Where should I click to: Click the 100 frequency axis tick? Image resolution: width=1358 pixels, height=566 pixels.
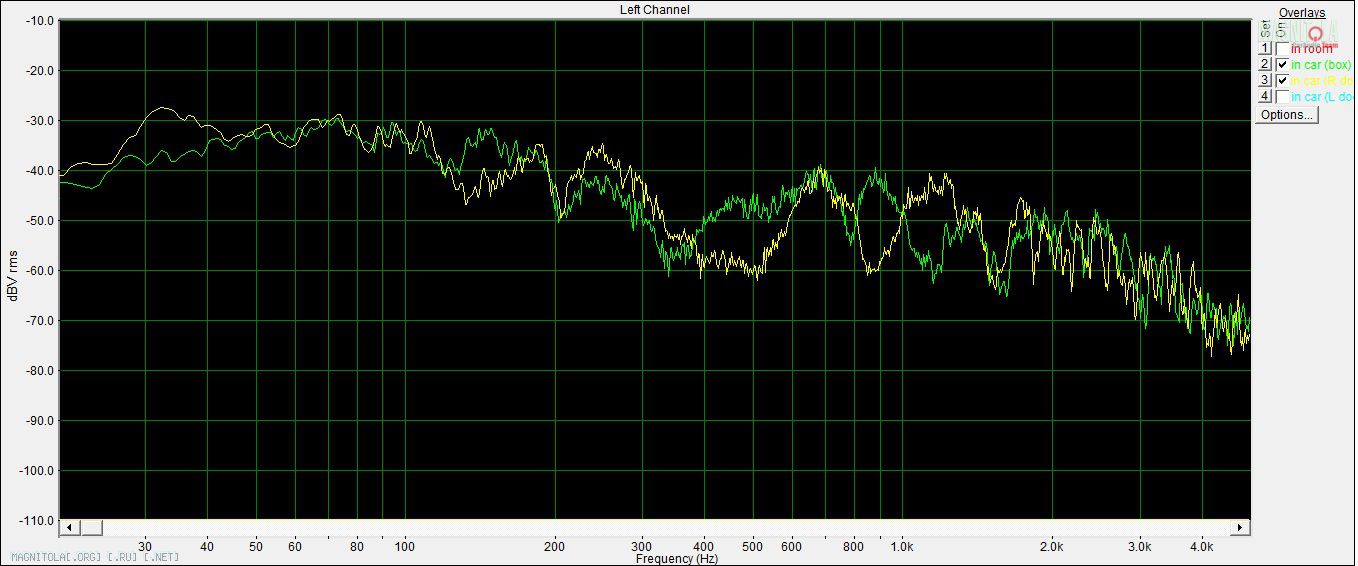coord(404,547)
